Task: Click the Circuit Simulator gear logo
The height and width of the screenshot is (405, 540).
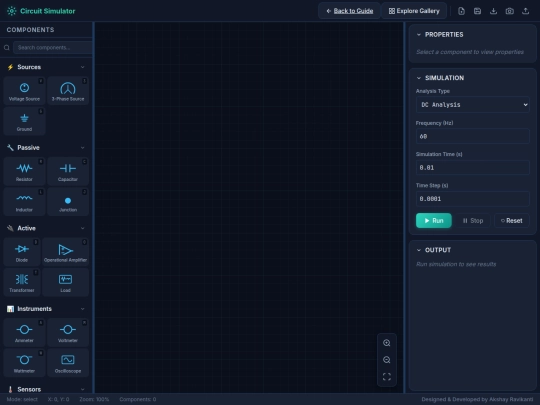Action: point(11,11)
